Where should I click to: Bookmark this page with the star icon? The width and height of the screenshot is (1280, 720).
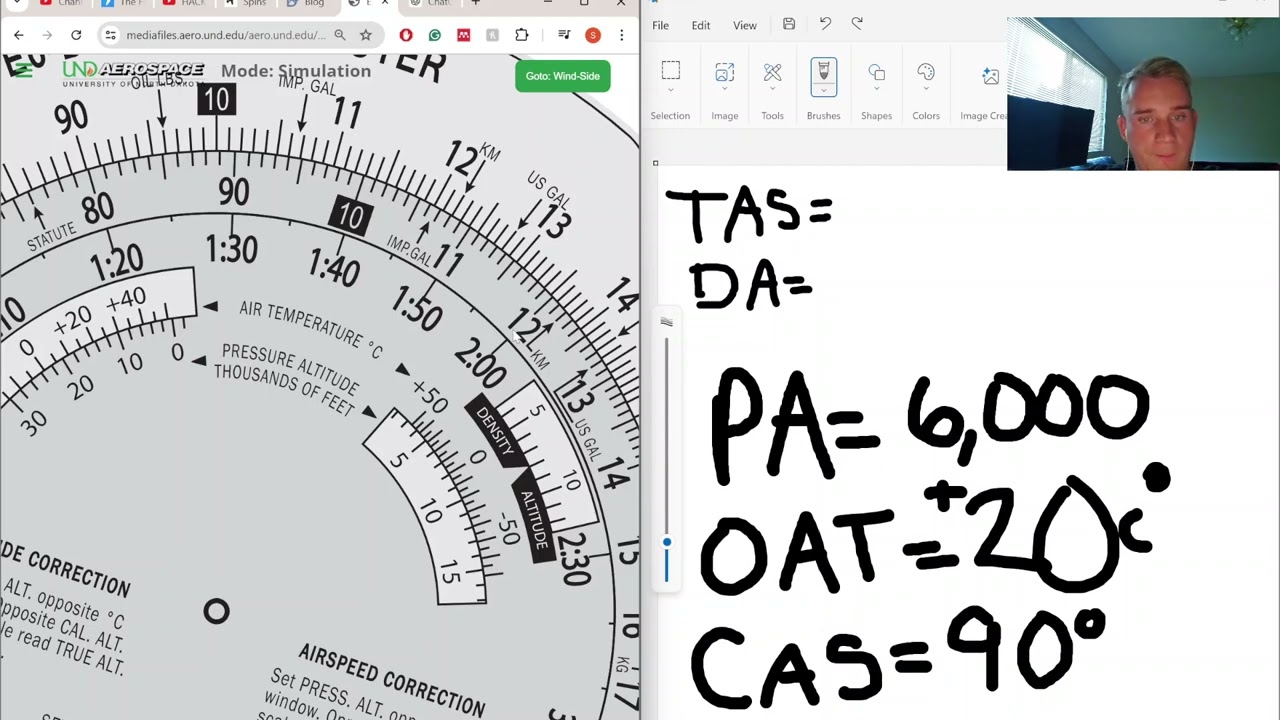366,35
